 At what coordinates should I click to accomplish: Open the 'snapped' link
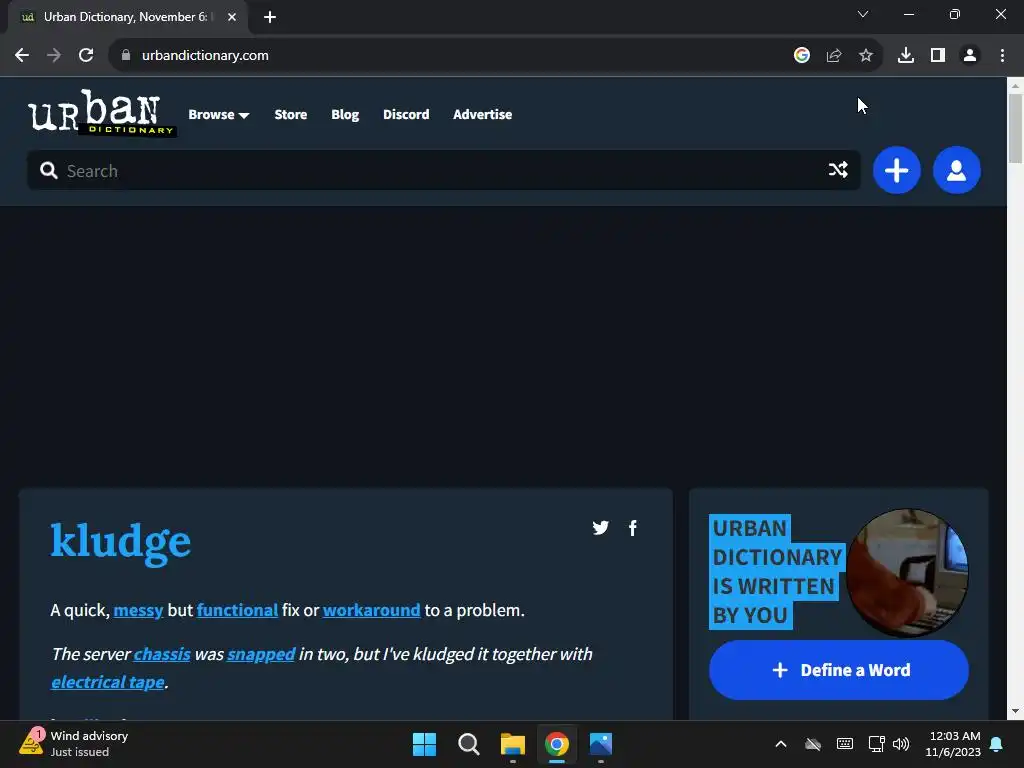click(261, 654)
